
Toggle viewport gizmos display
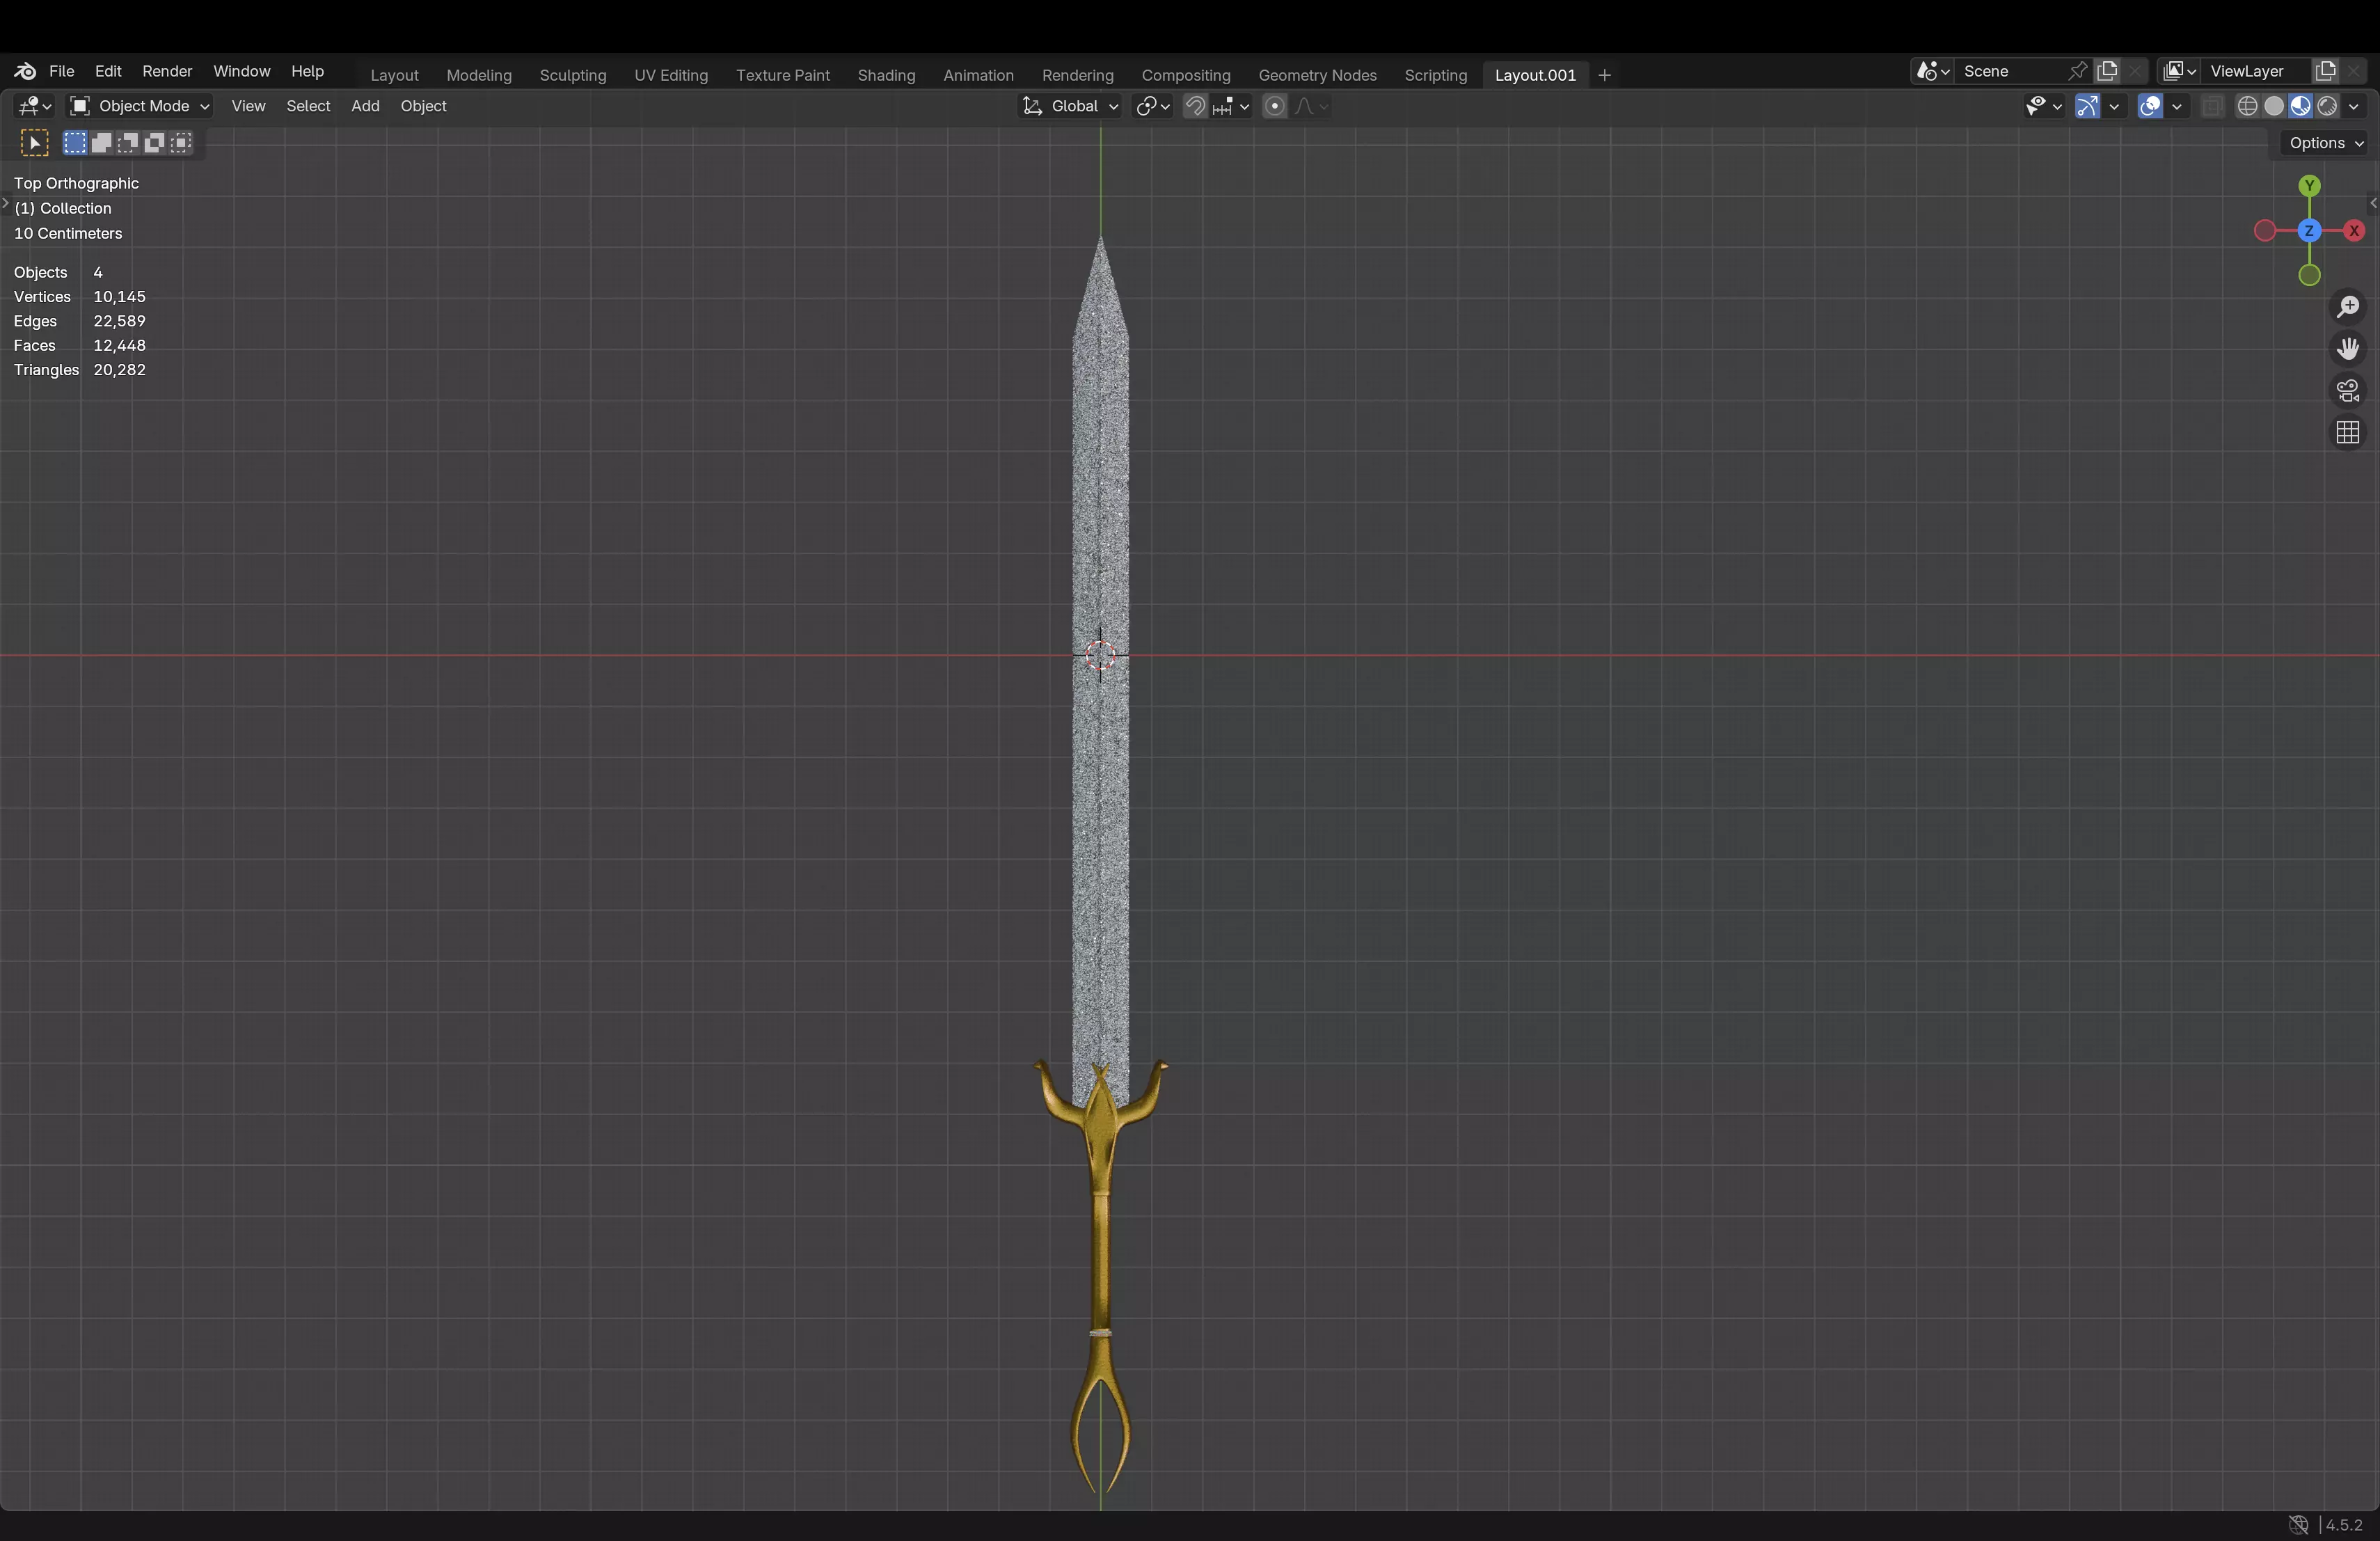2087,106
